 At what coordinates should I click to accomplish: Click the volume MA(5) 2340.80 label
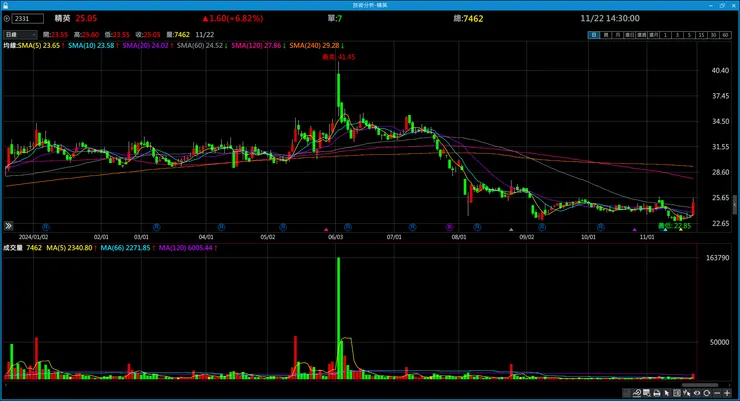[69, 248]
